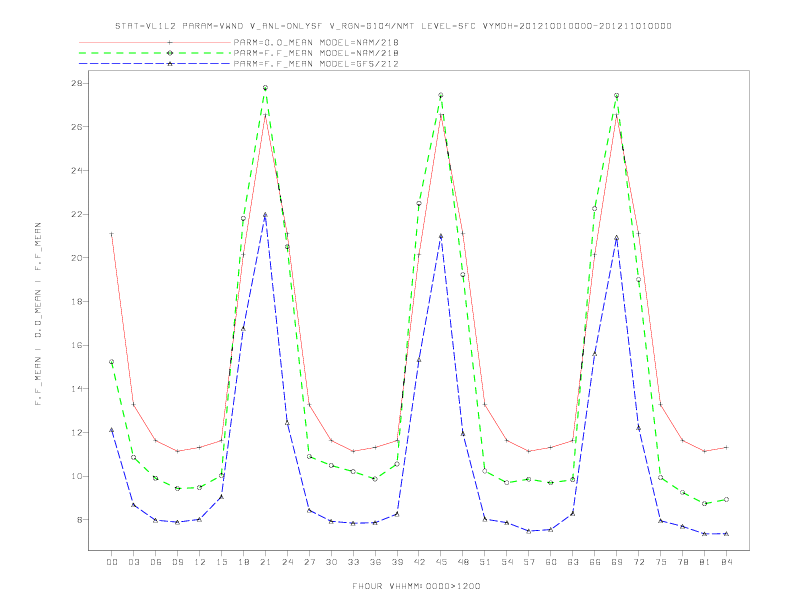Click y-axis tick label 10
The width and height of the screenshot is (792, 612).
pos(77,476)
